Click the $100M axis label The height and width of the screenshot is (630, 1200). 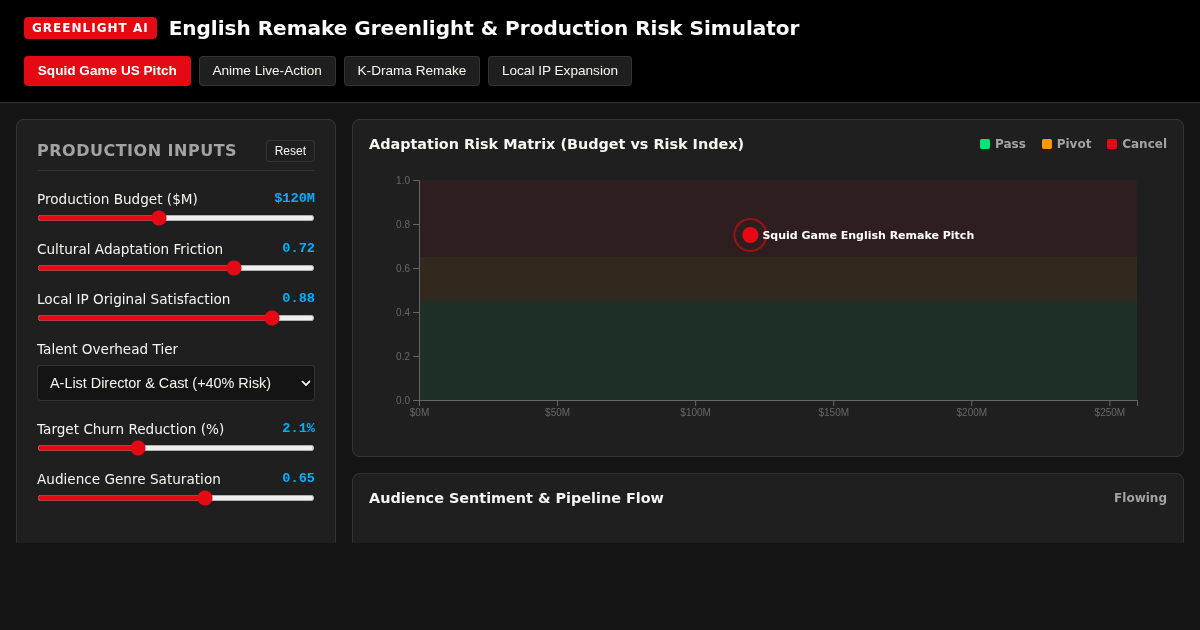[695, 413]
